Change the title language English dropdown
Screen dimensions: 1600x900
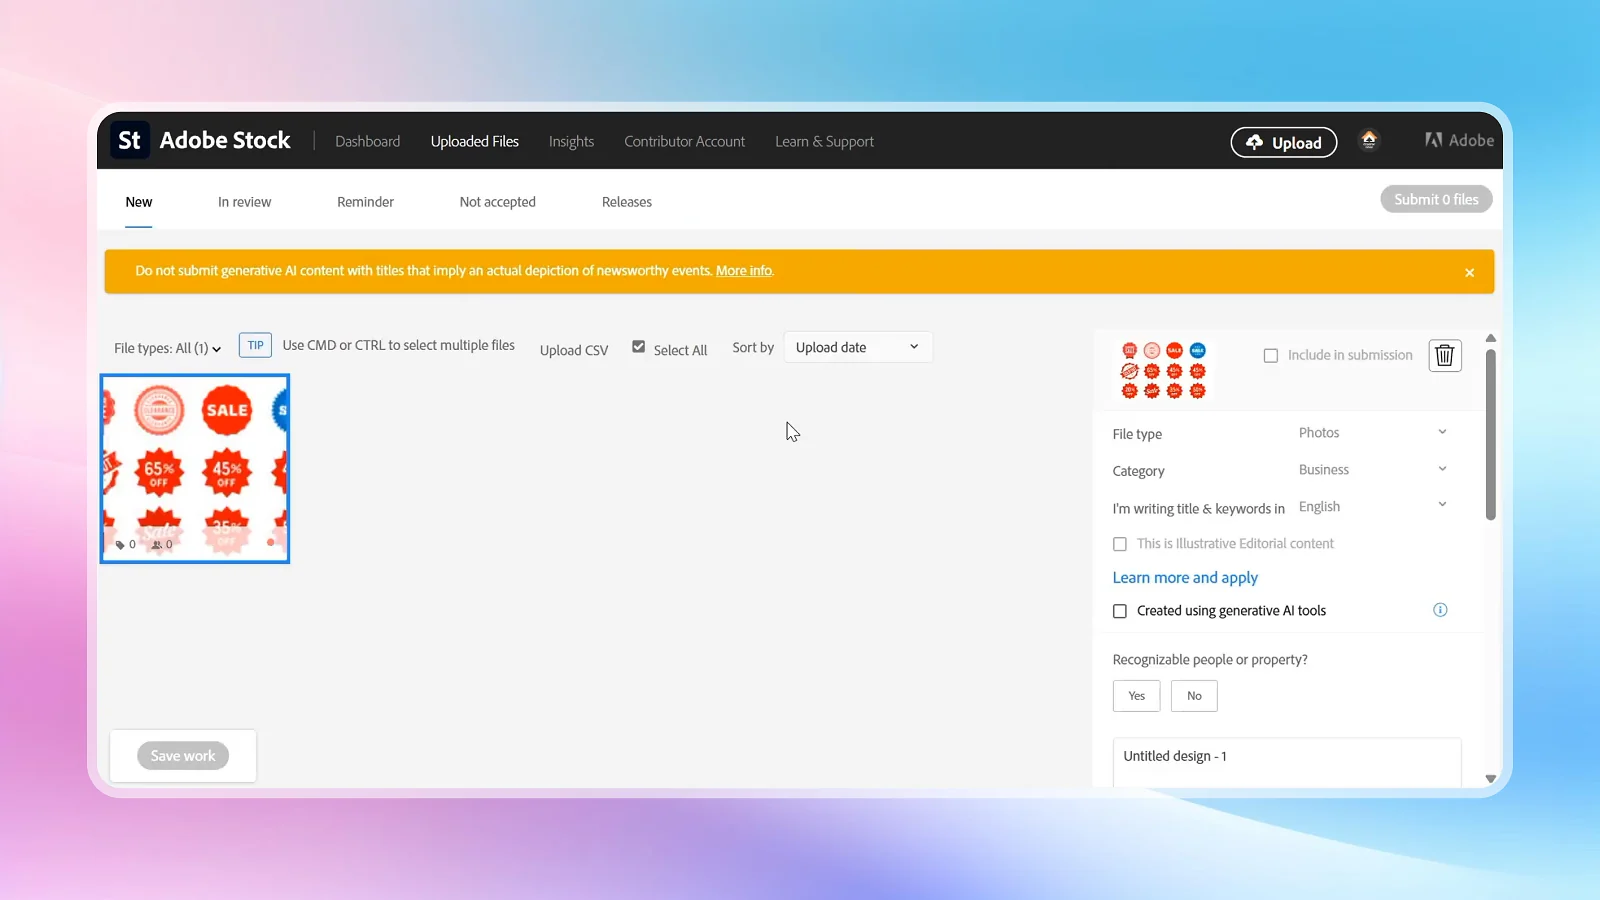point(1372,507)
